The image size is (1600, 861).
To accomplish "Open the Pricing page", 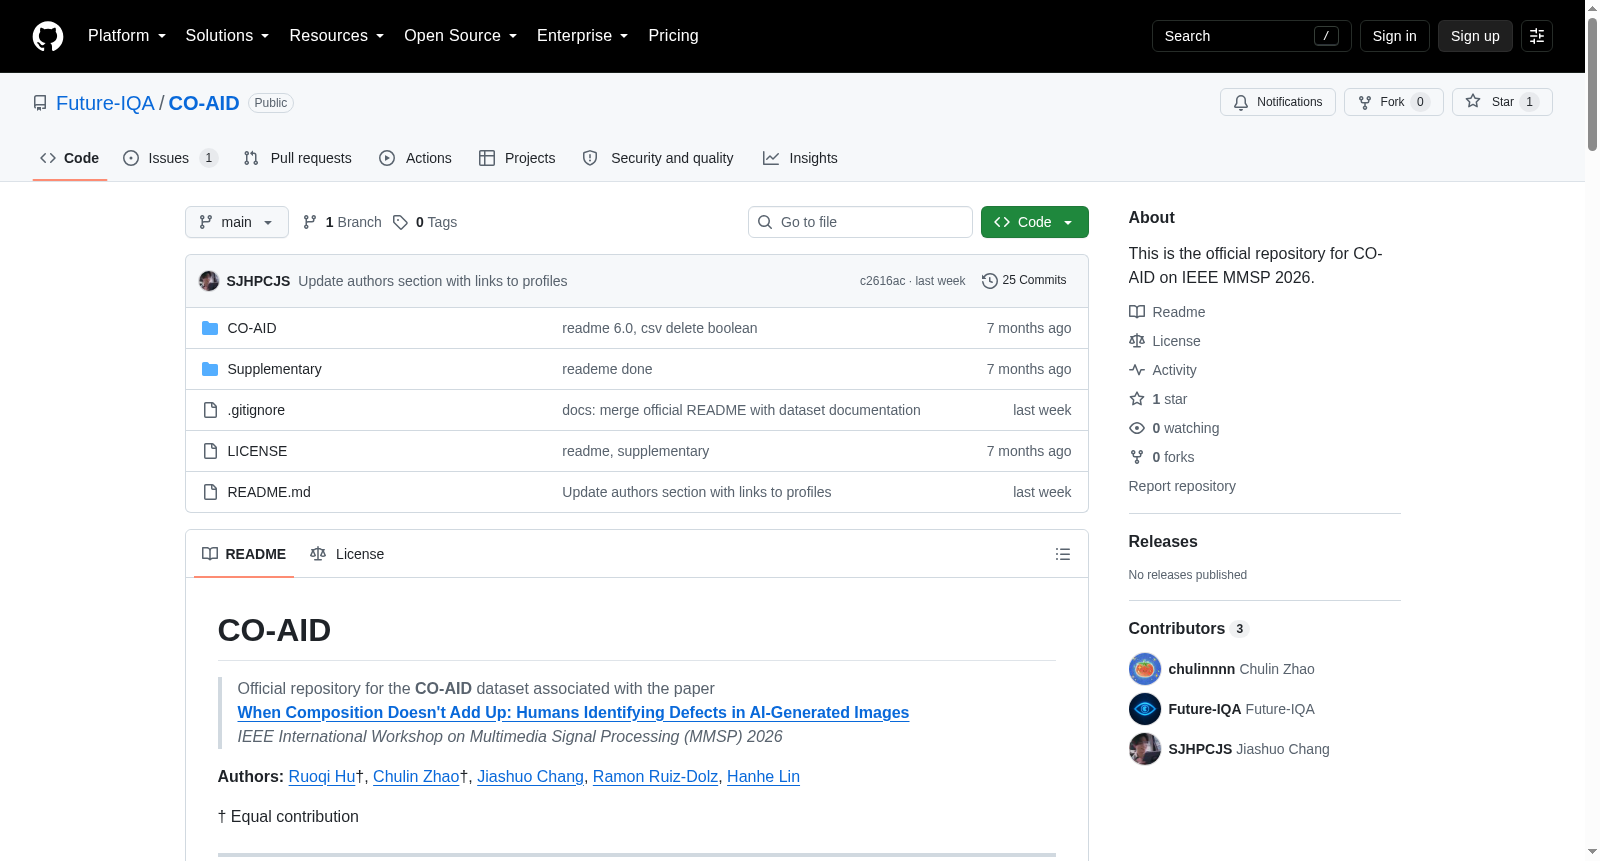I will tap(673, 36).
